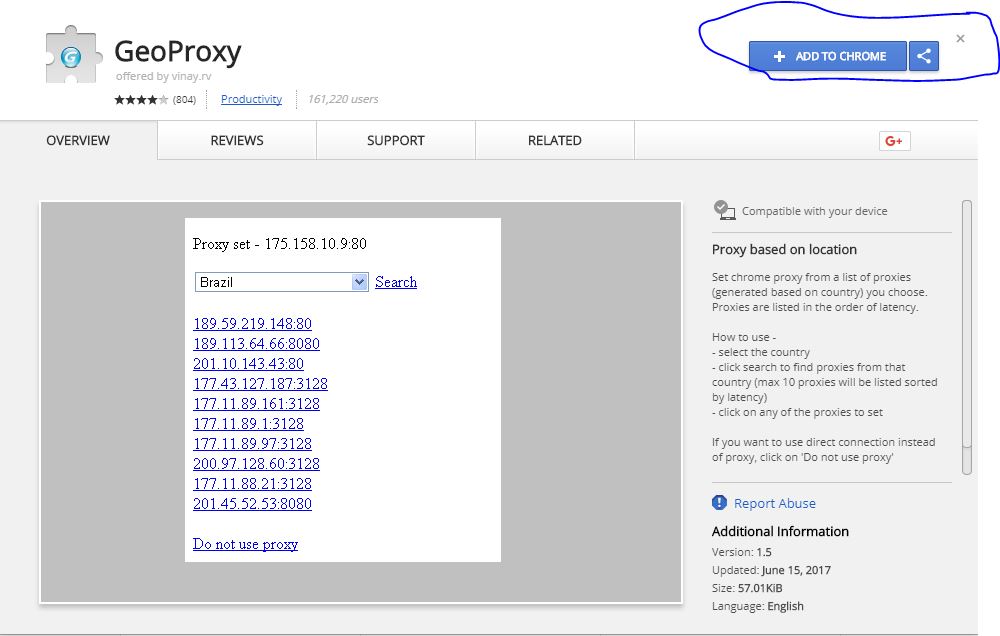
Task: Open the Support tab
Action: point(395,140)
